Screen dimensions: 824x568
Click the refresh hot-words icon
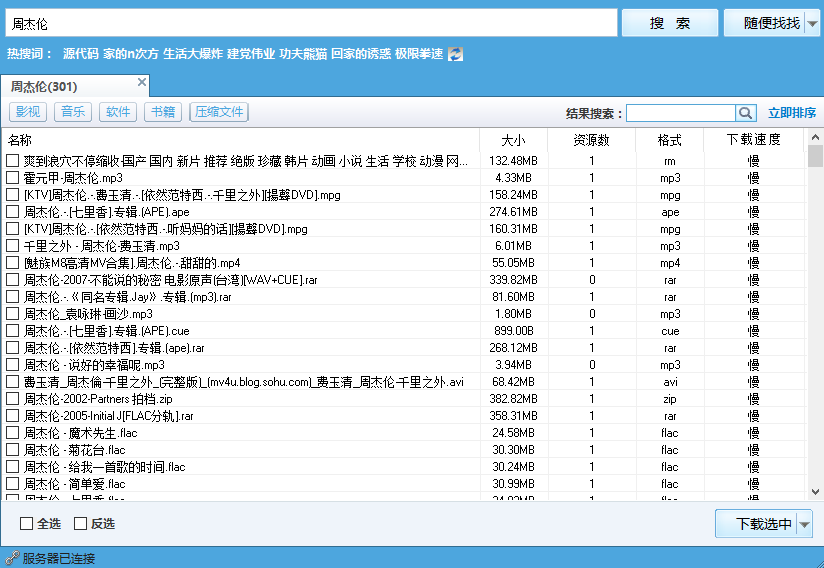(456, 54)
